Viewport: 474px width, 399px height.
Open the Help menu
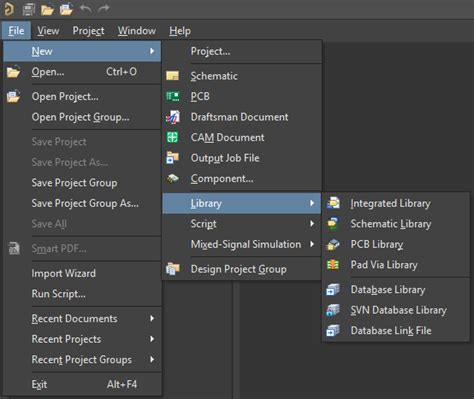tap(180, 31)
